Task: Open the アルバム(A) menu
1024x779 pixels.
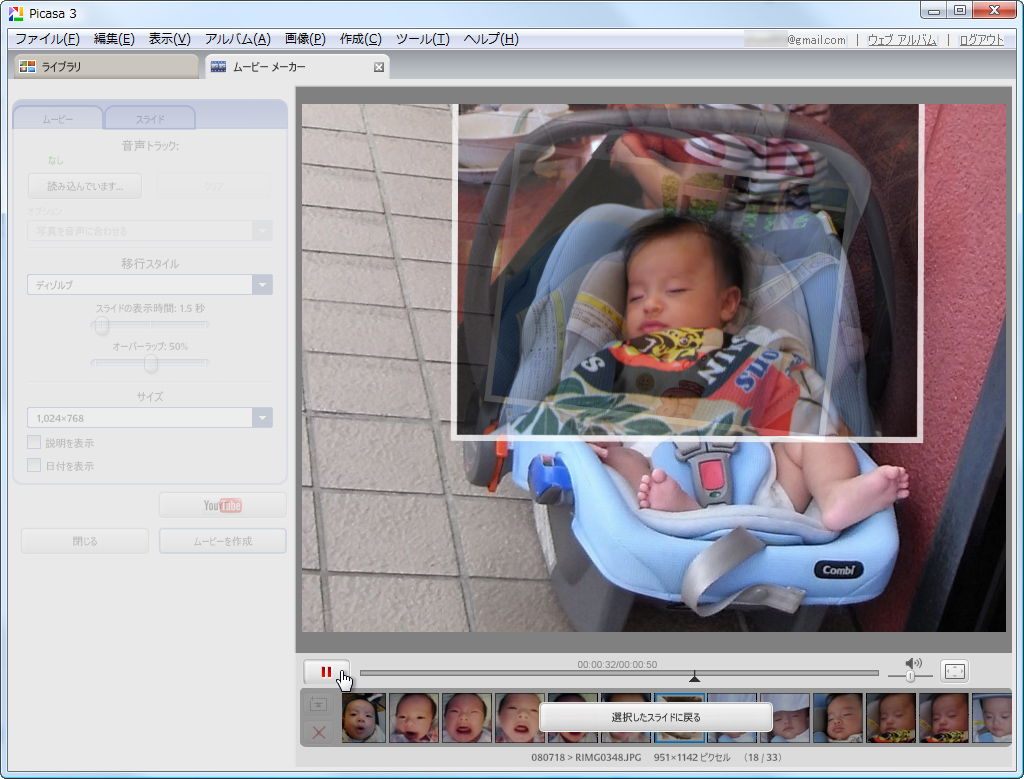Action: pyautogui.click(x=237, y=39)
